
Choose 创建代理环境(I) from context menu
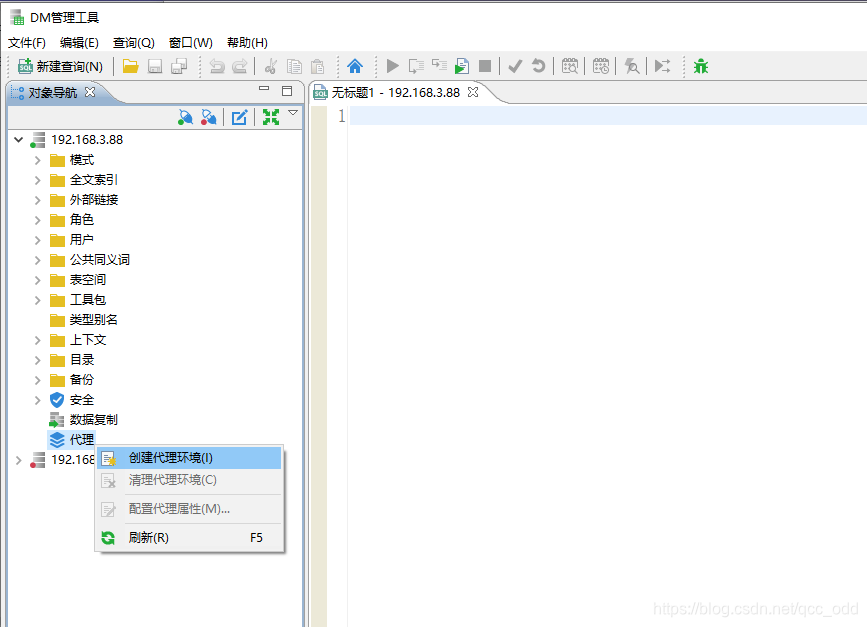pos(189,458)
